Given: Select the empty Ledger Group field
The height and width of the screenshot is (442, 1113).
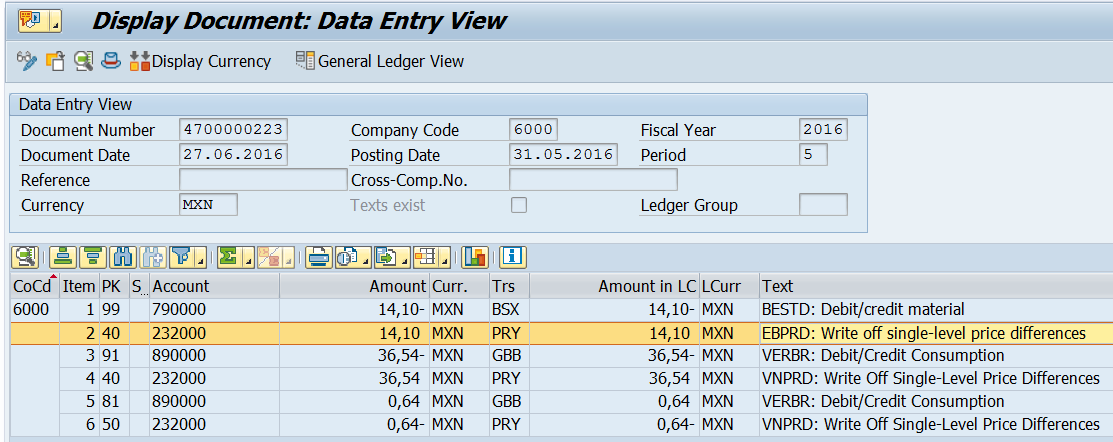Looking at the screenshot, I should coord(823,205).
